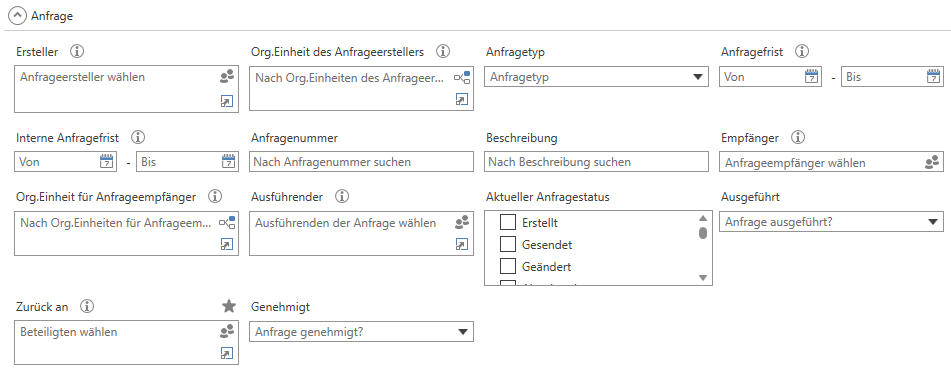Open popup arrow in Org.Einheit des Anfrageerstellers field
The height and width of the screenshot is (390, 951).
tap(462, 100)
